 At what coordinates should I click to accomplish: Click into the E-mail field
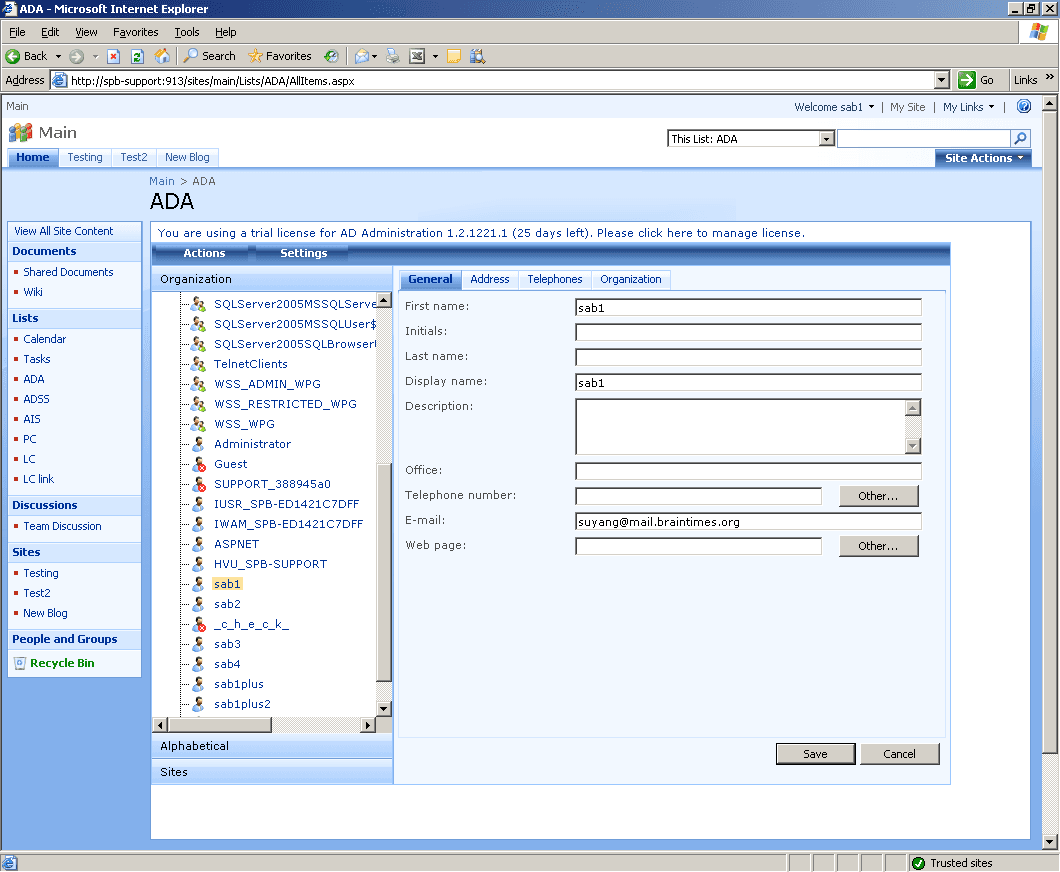748,522
